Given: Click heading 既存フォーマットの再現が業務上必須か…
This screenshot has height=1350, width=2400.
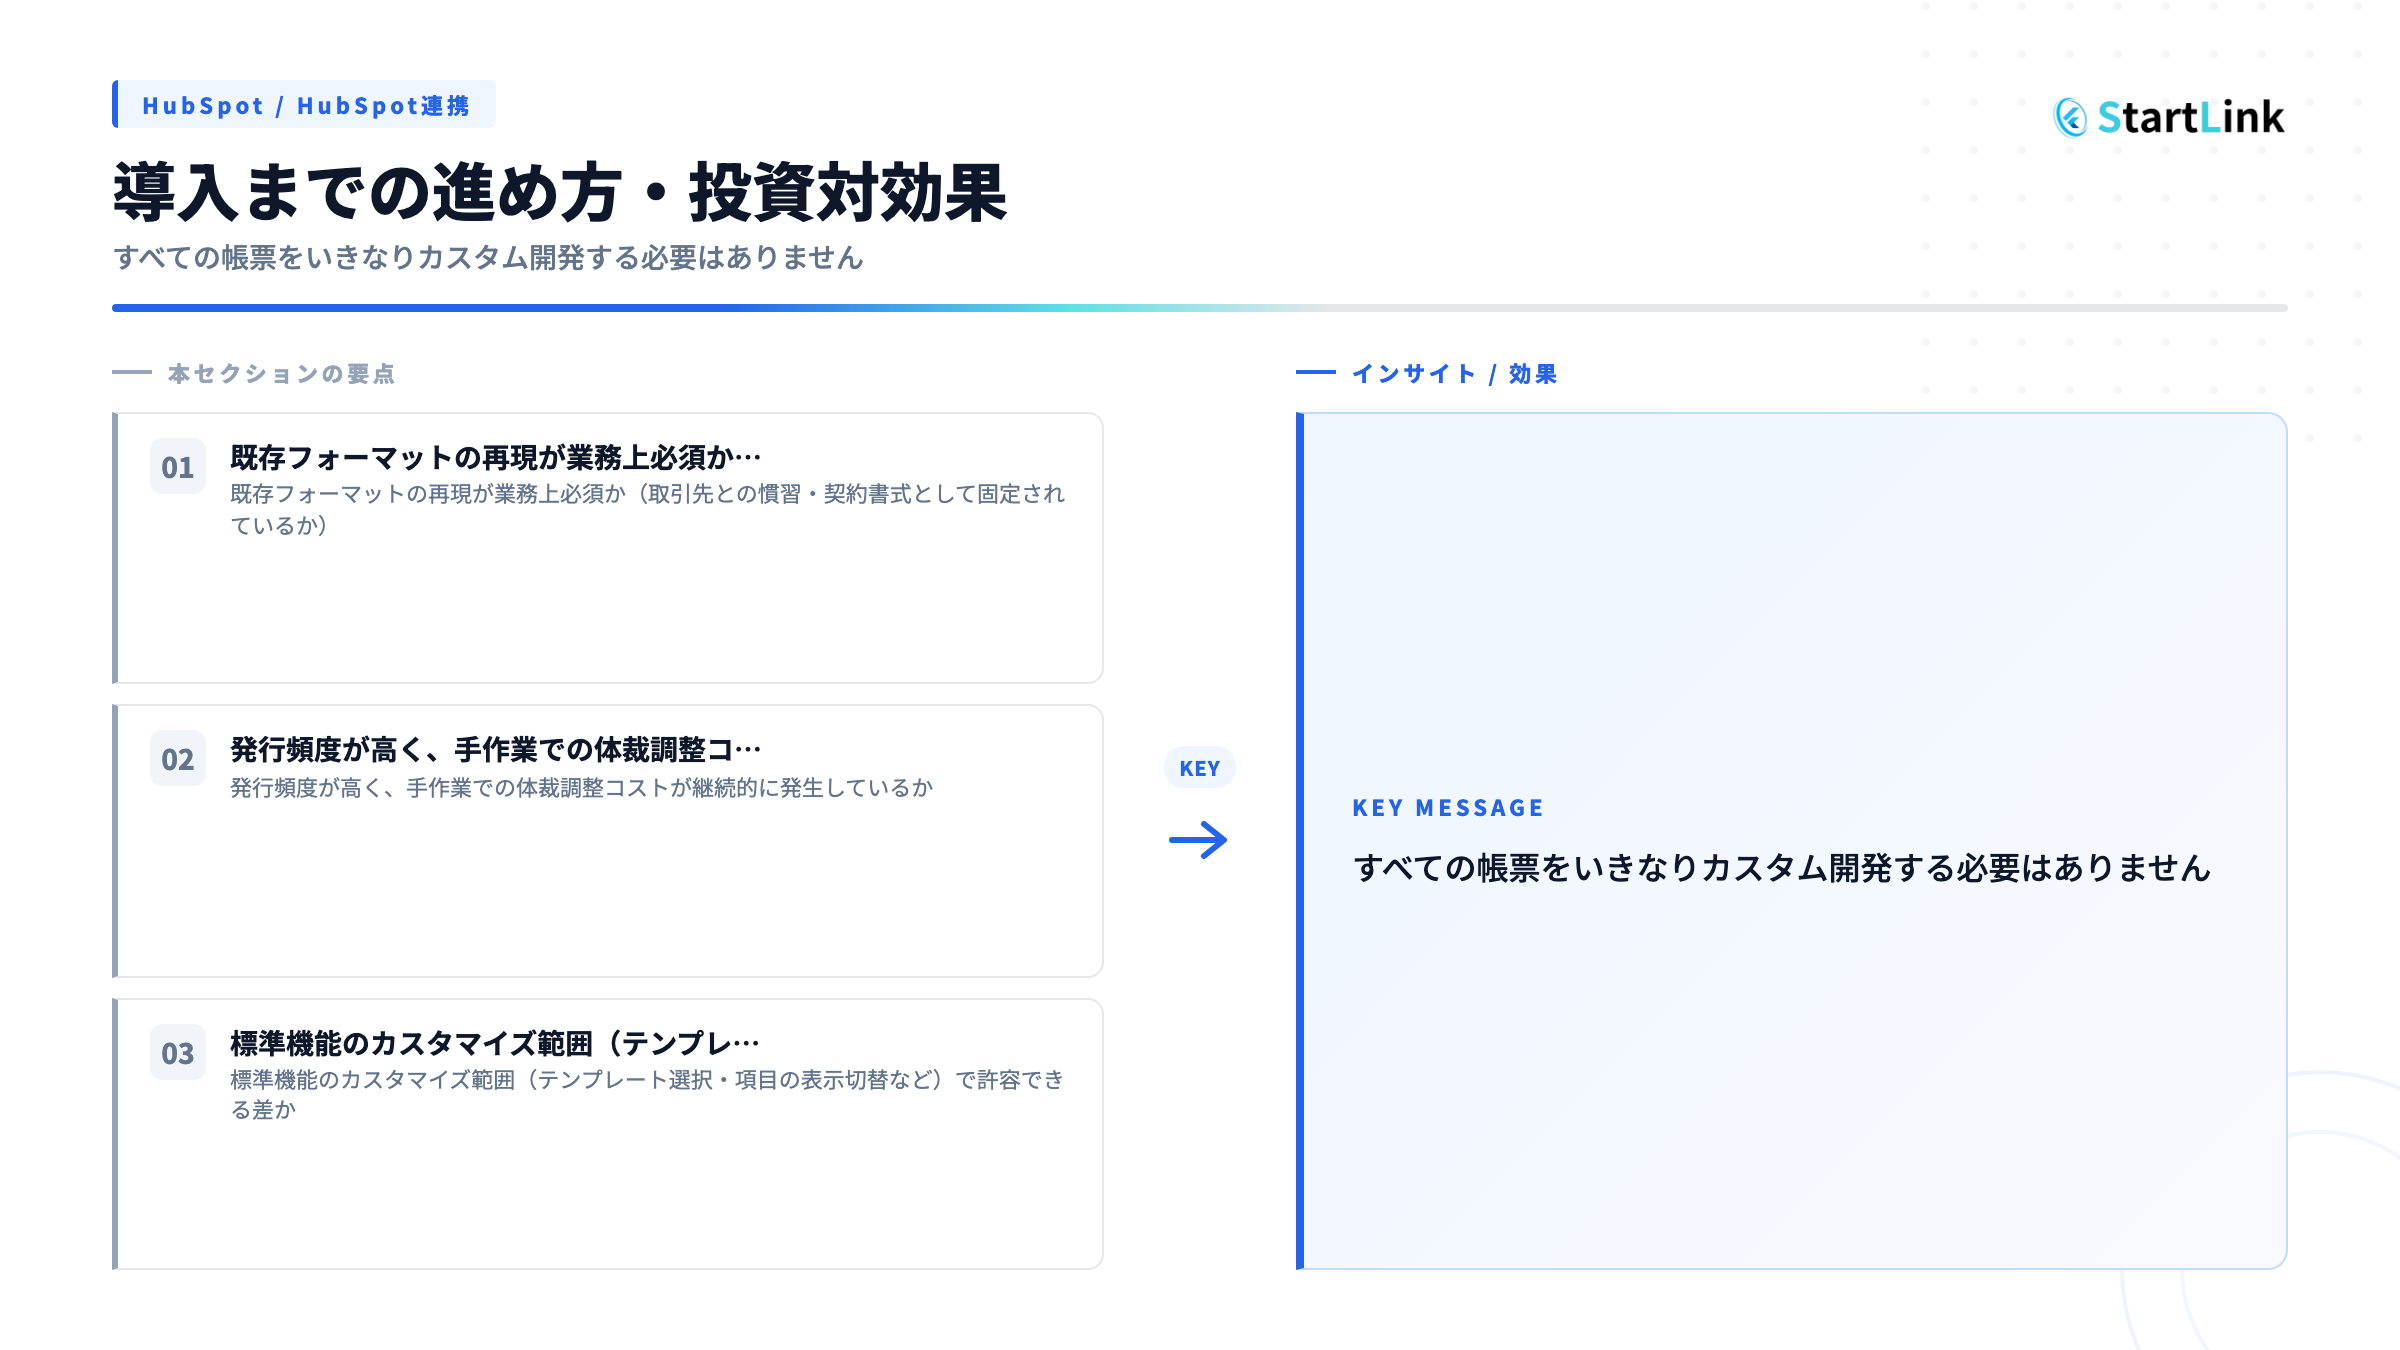Looking at the screenshot, I should [496, 458].
